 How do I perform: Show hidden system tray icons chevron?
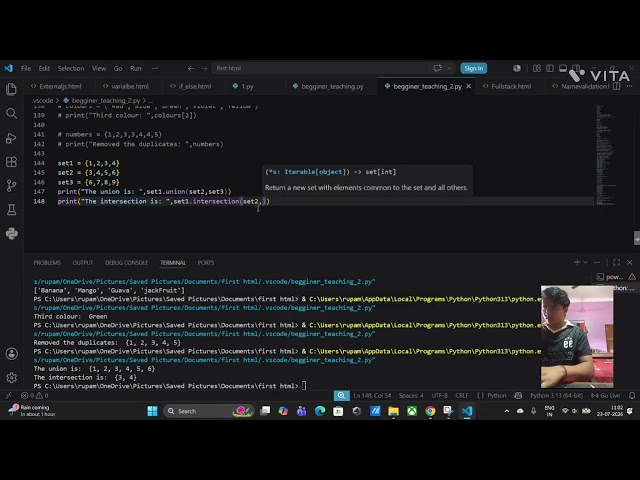507,411
